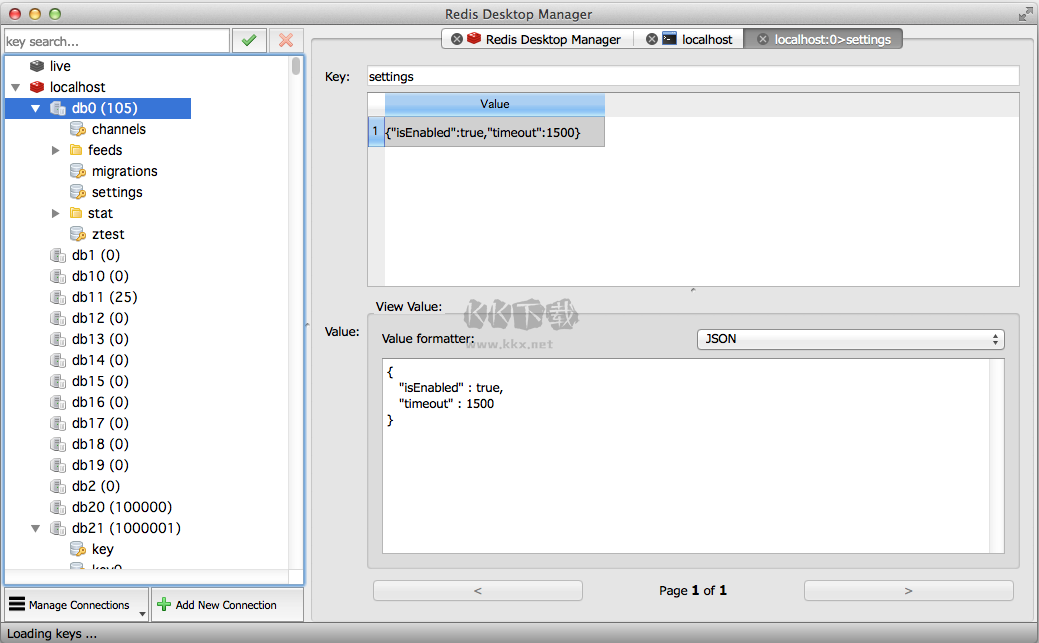Close the localhost:0>settings tab
Screen dimensions: 1039x643
(763, 39)
